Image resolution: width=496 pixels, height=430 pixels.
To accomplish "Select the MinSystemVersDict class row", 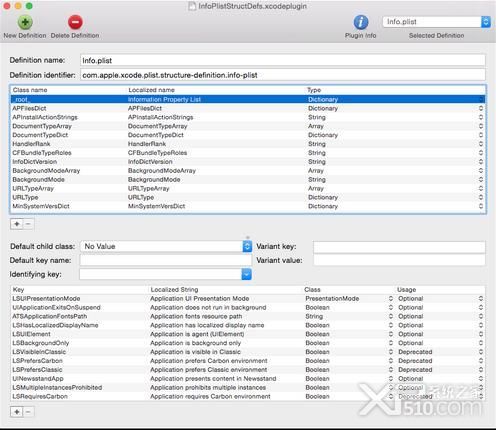I will (x=248, y=206).
